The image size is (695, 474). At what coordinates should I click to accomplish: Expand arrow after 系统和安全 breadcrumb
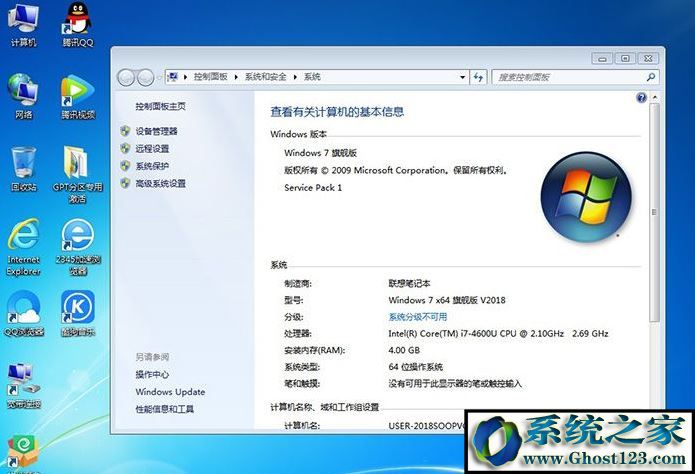click(x=295, y=77)
